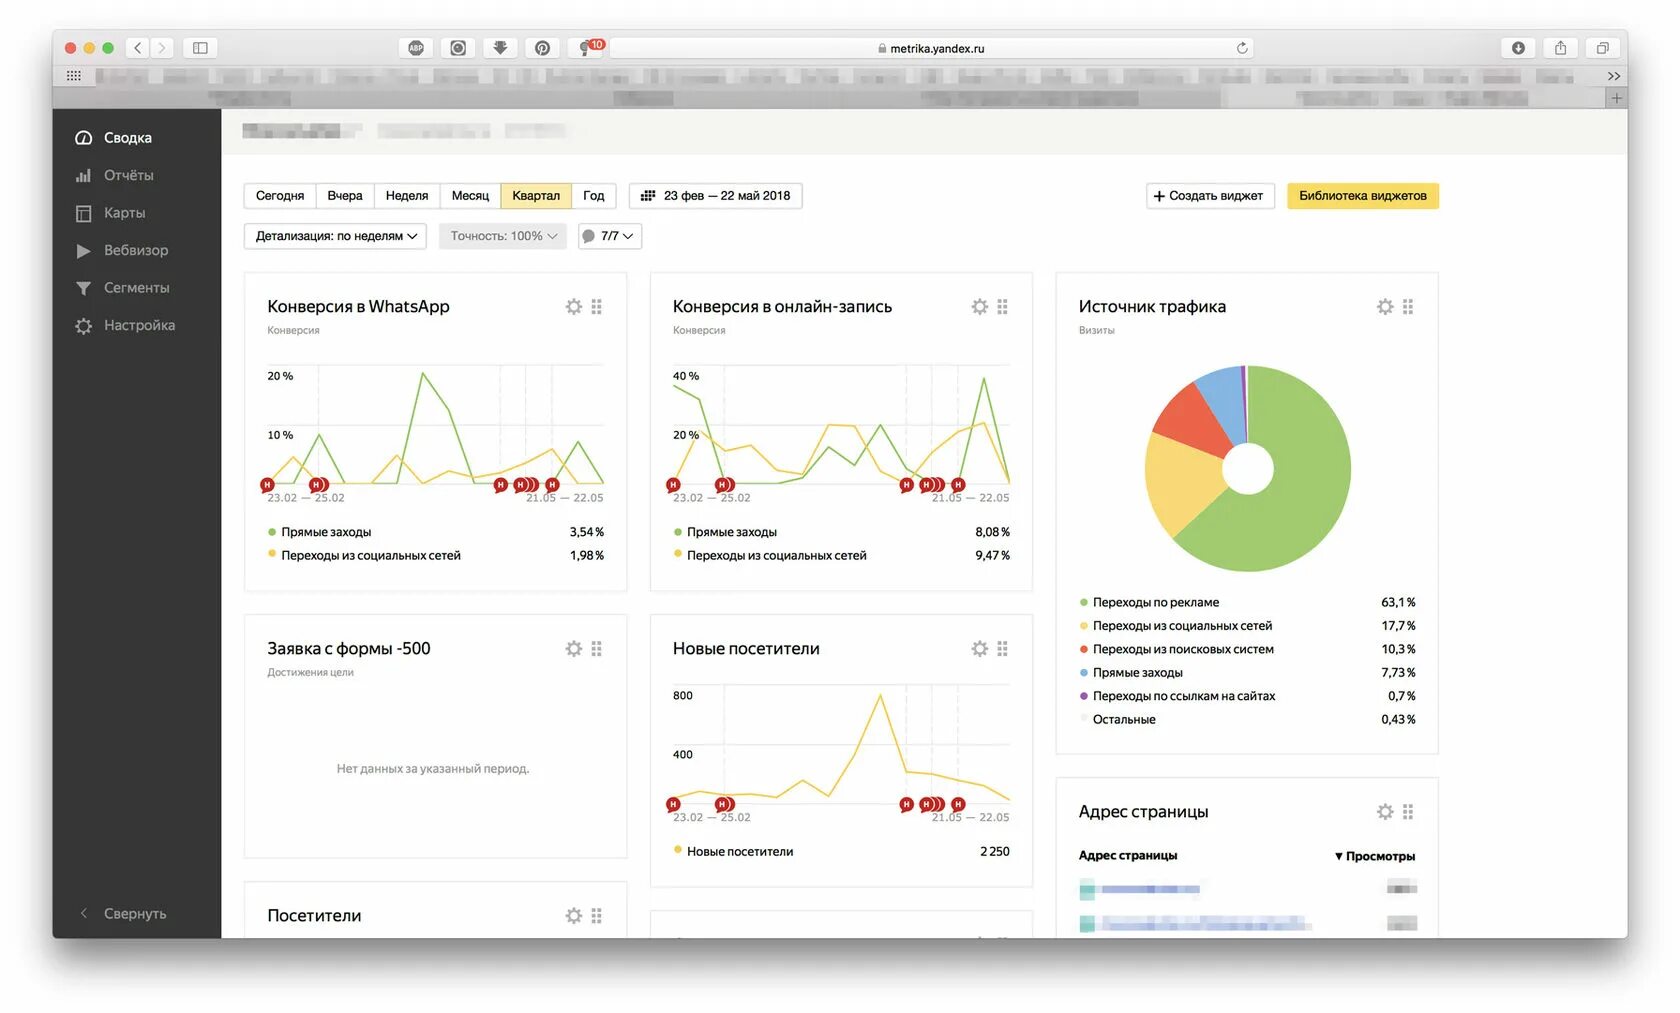Open date range picker 23 фев — 22 май 2018
The image size is (1680, 1013).
click(x=715, y=196)
